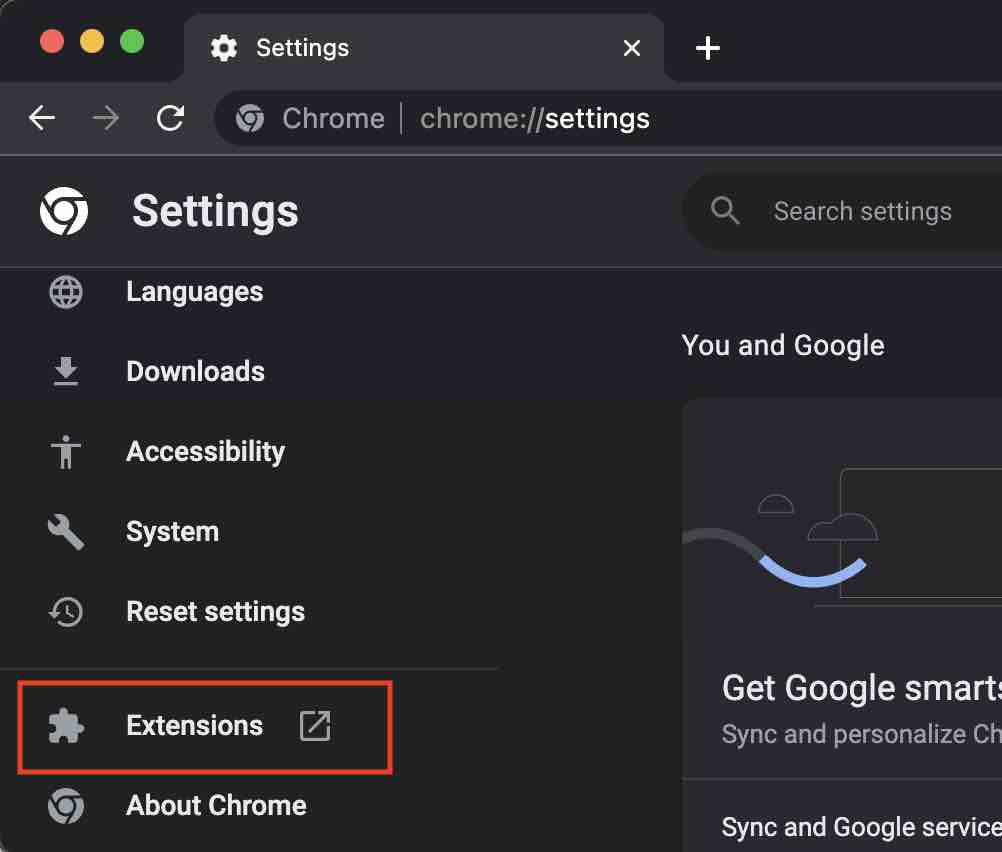
Task: Click the magnifying glass search icon
Action: [x=725, y=211]
